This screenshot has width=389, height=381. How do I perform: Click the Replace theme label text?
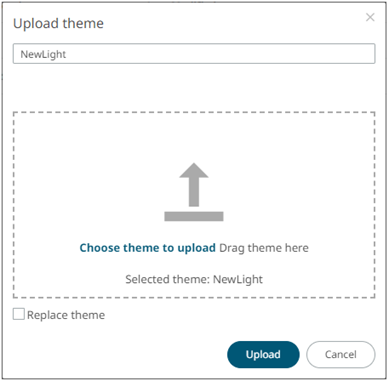pyautogui.click(x=66, y=315)
